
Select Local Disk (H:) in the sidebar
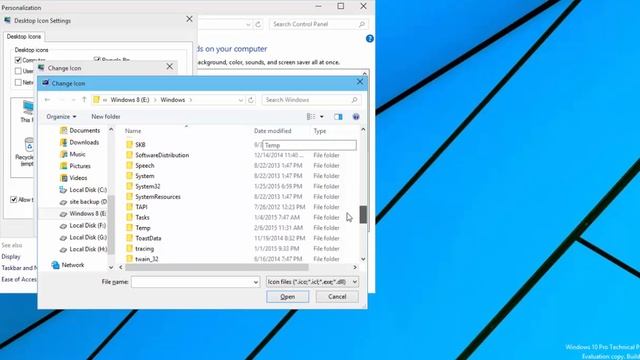click(x=88, y=249)
